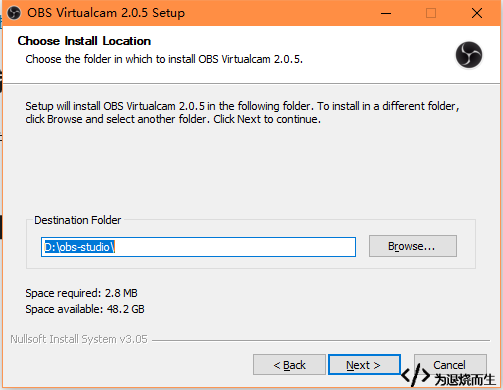Open the Browse folder dialog
The width and height of the screenshot is (503, 390).
(413, 246)
